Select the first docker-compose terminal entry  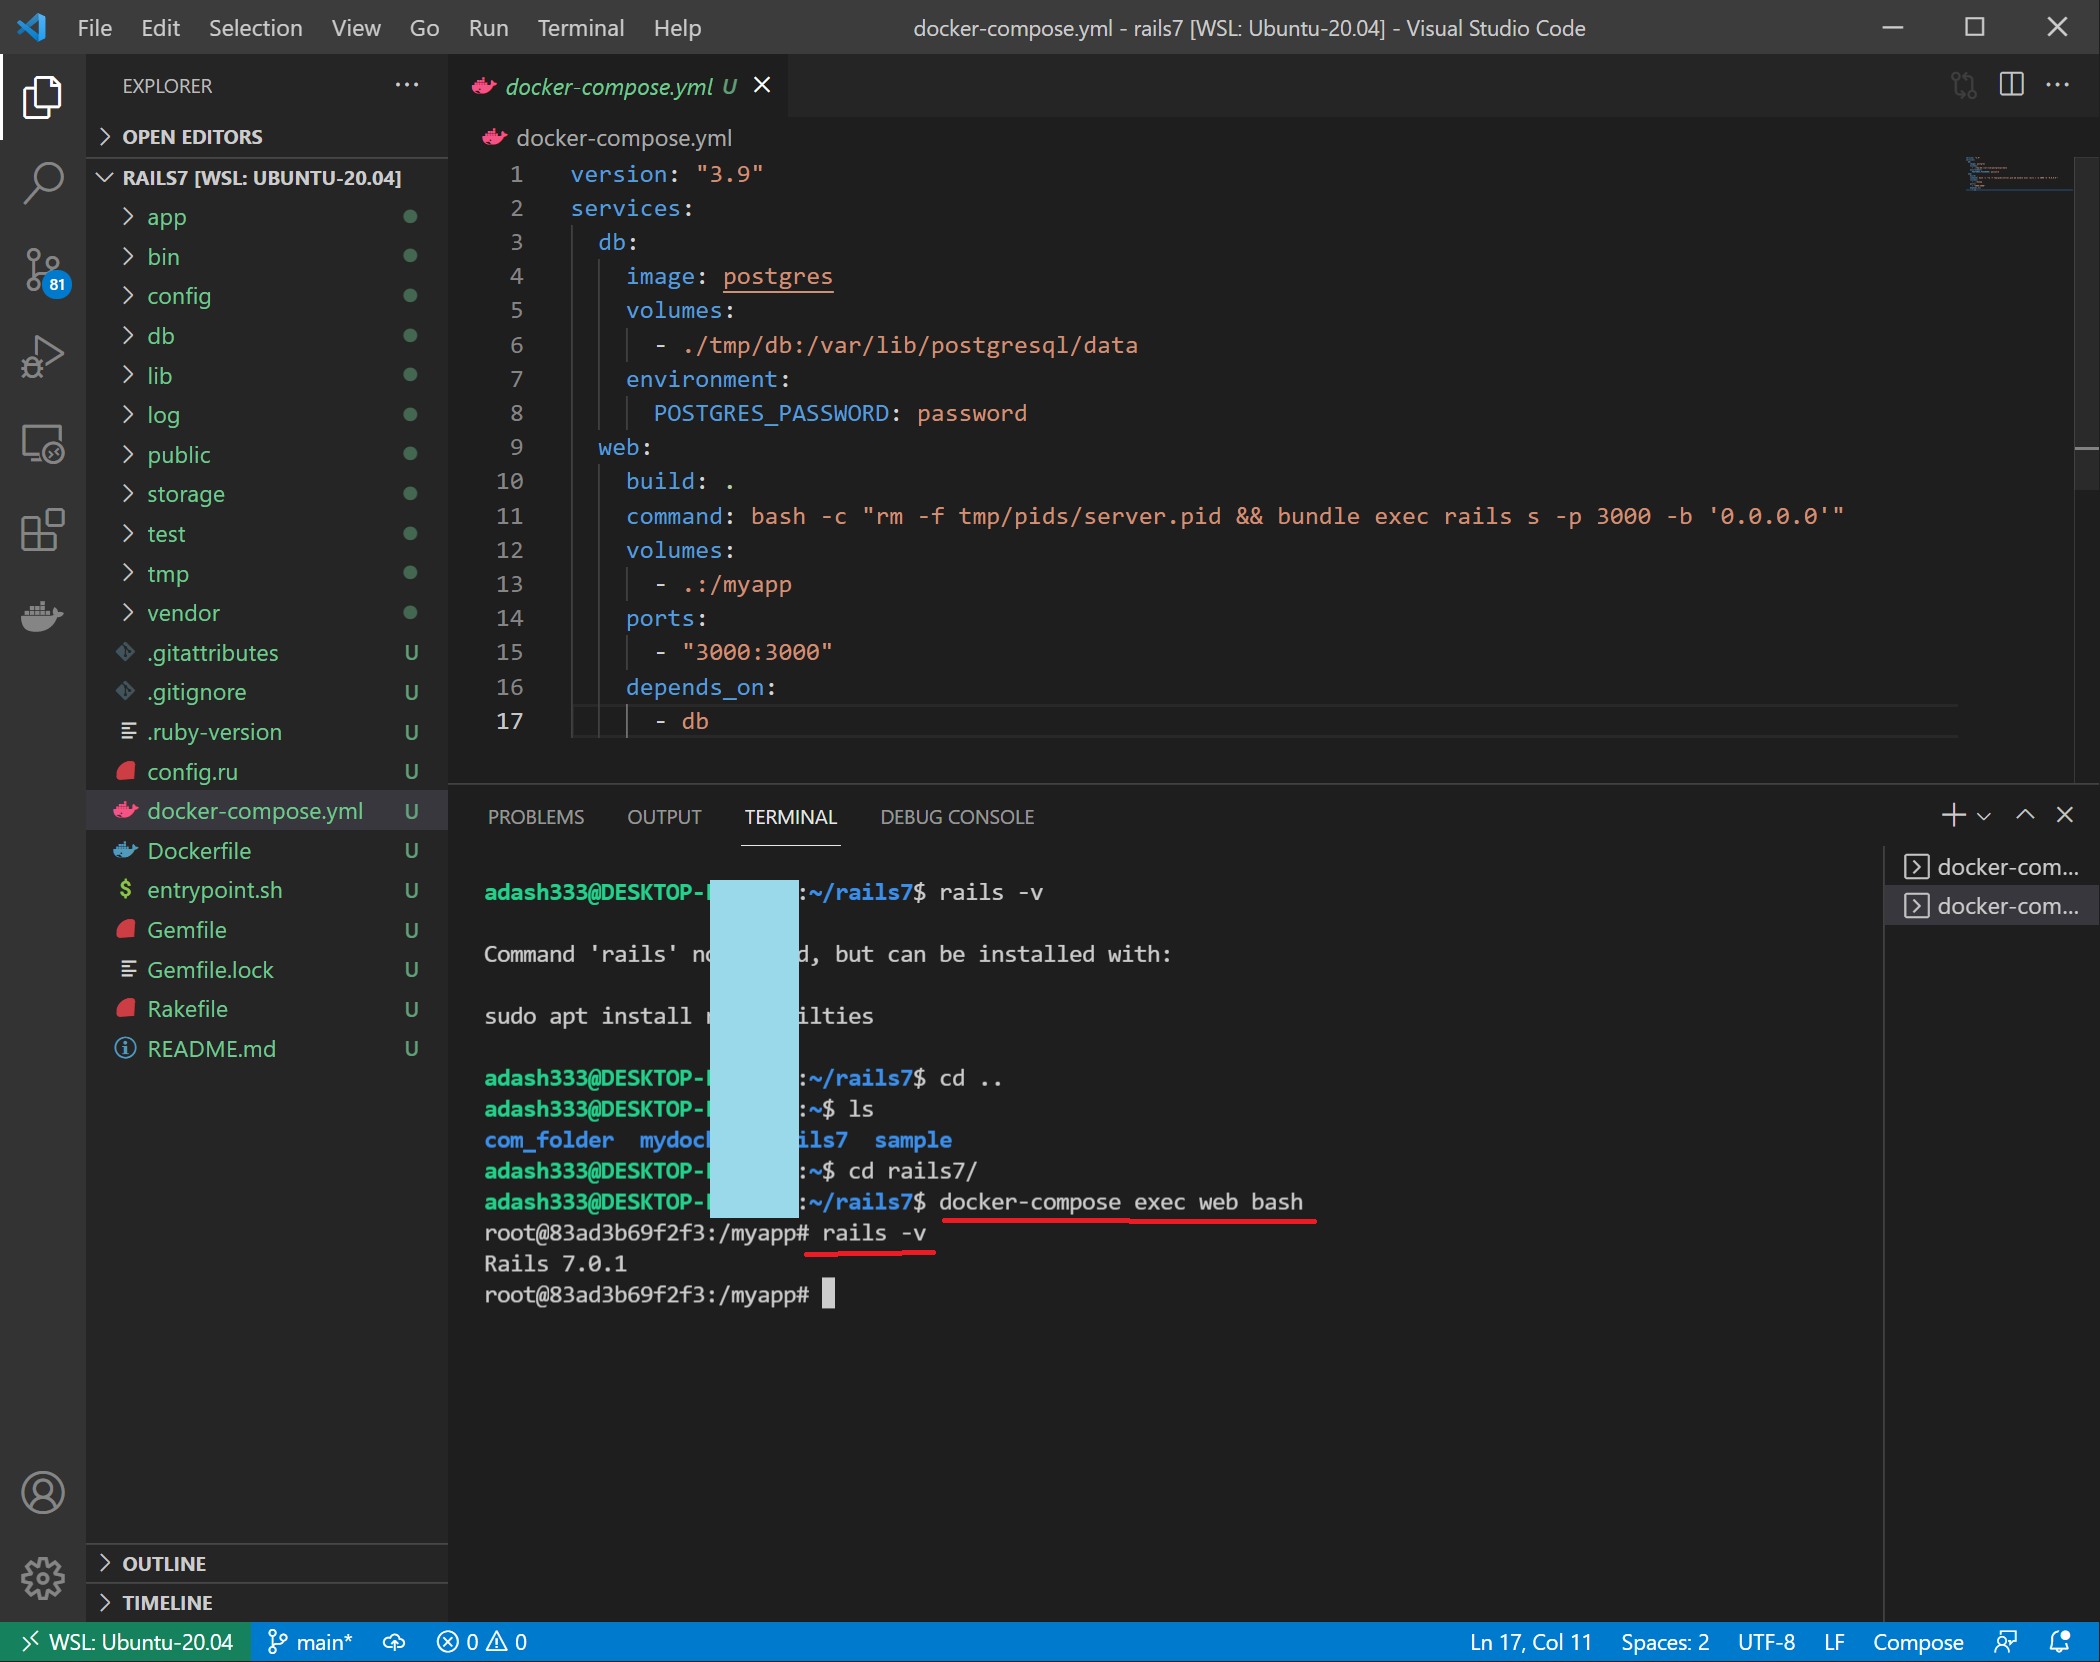pyautogui.click(x=1991, y=867)
